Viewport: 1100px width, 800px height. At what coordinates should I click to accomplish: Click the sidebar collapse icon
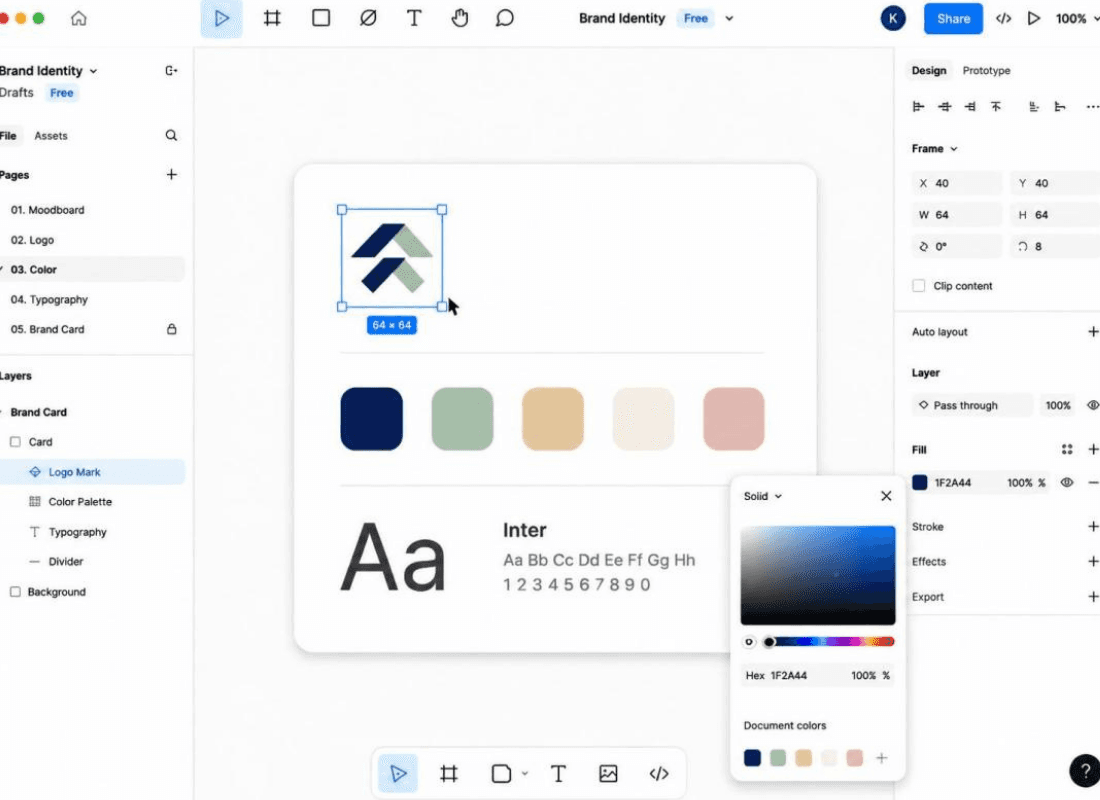[171, 70]
